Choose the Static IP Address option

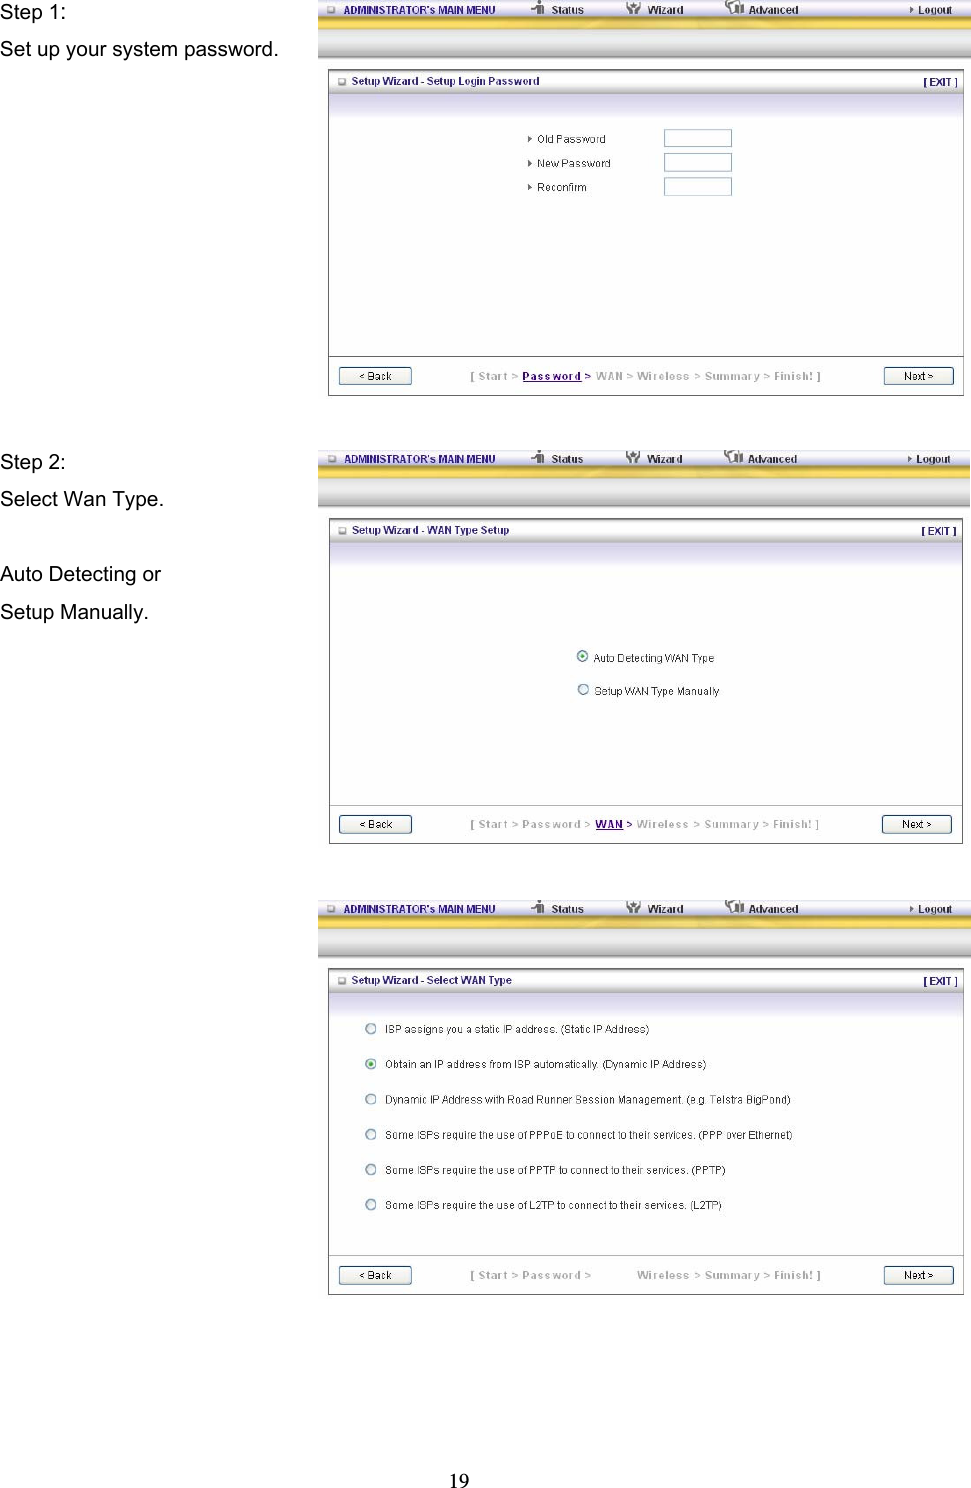(x=371, y=1029)
